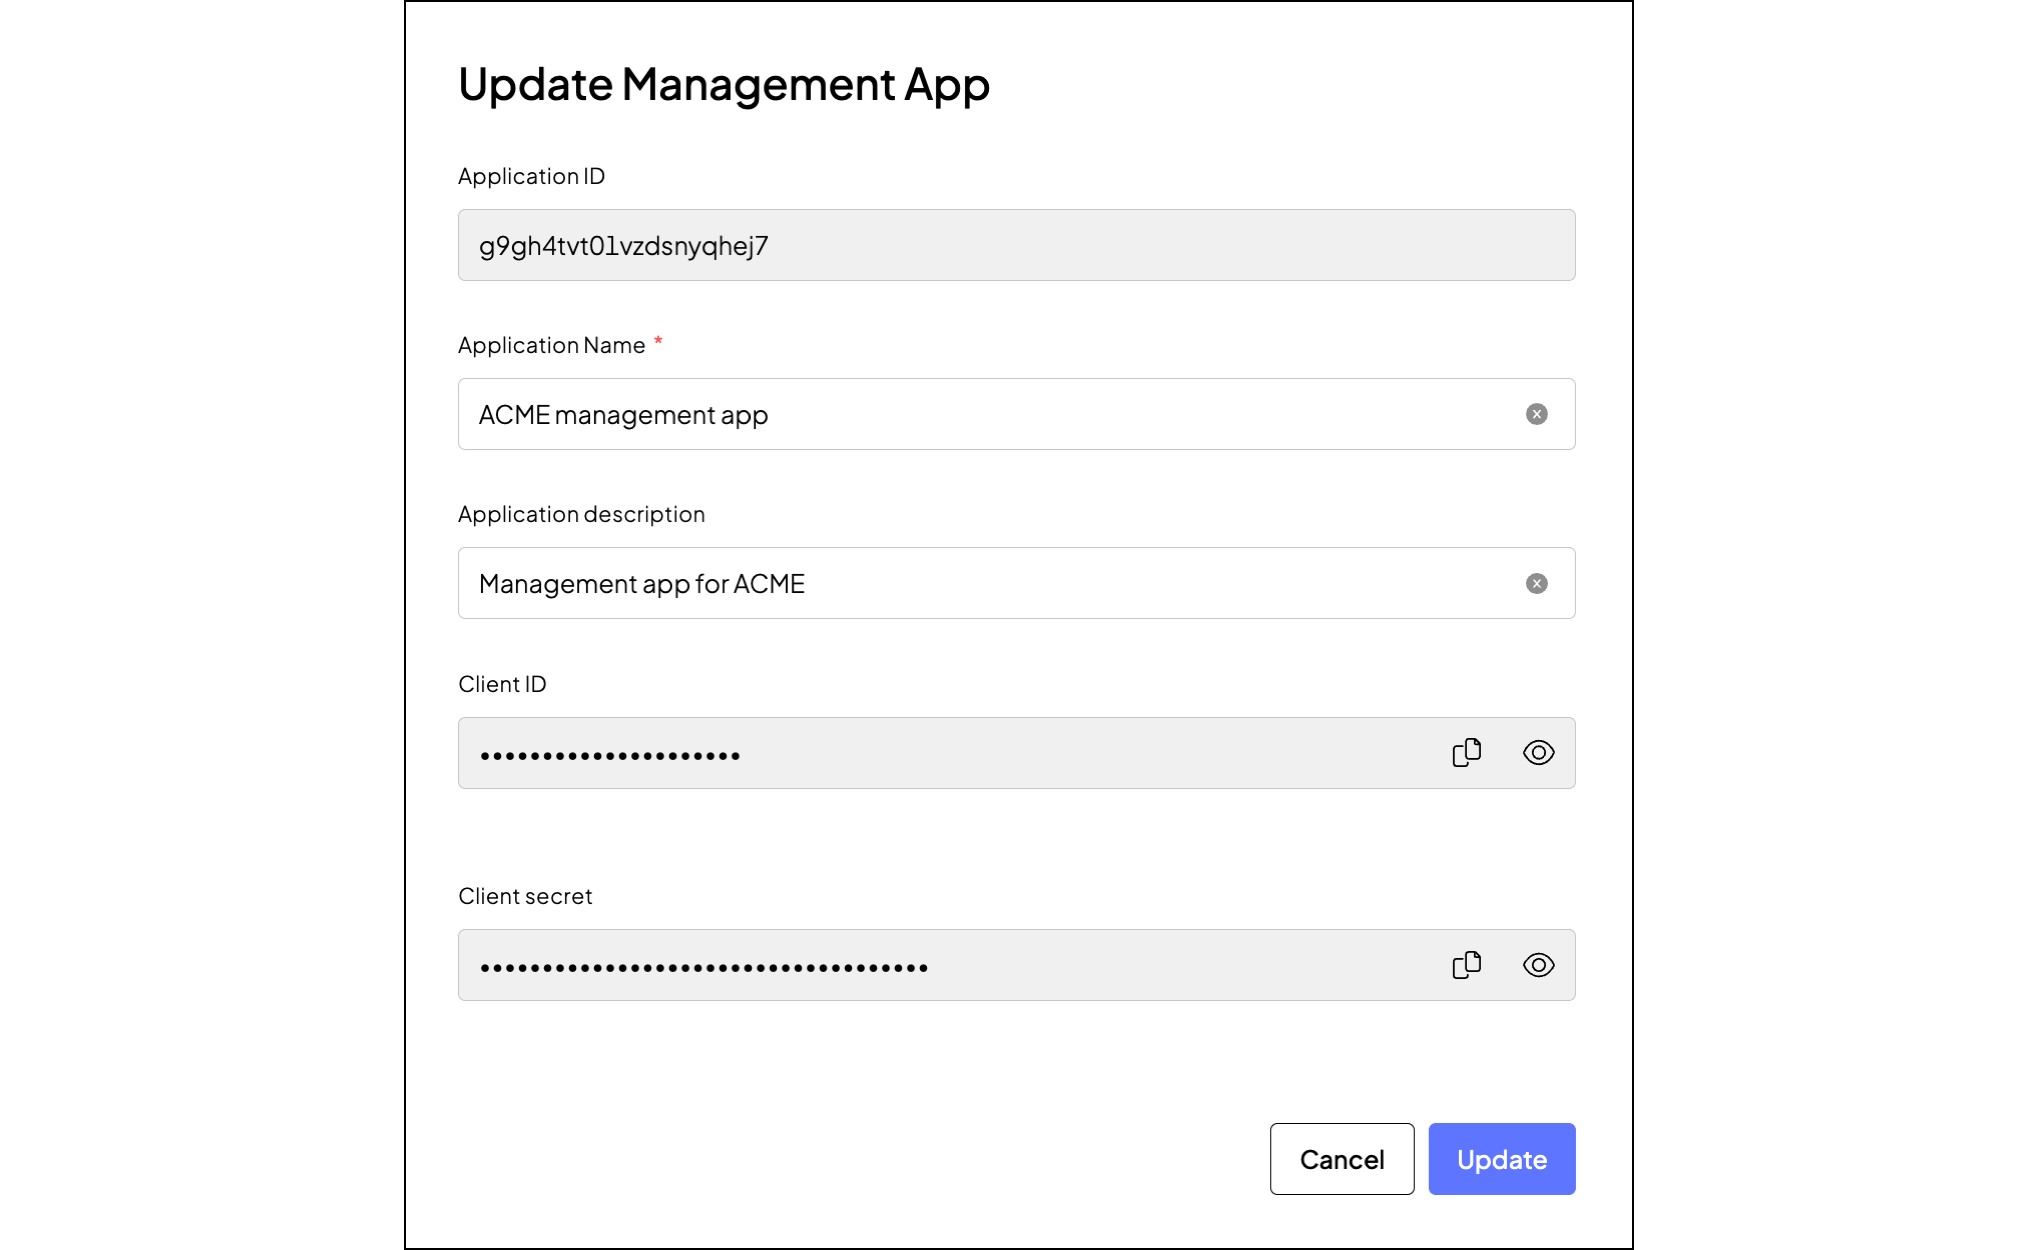This screenshot has width=2038, height=1250.
Task: Show the masked Client secret
Action: click(1538, 965)
